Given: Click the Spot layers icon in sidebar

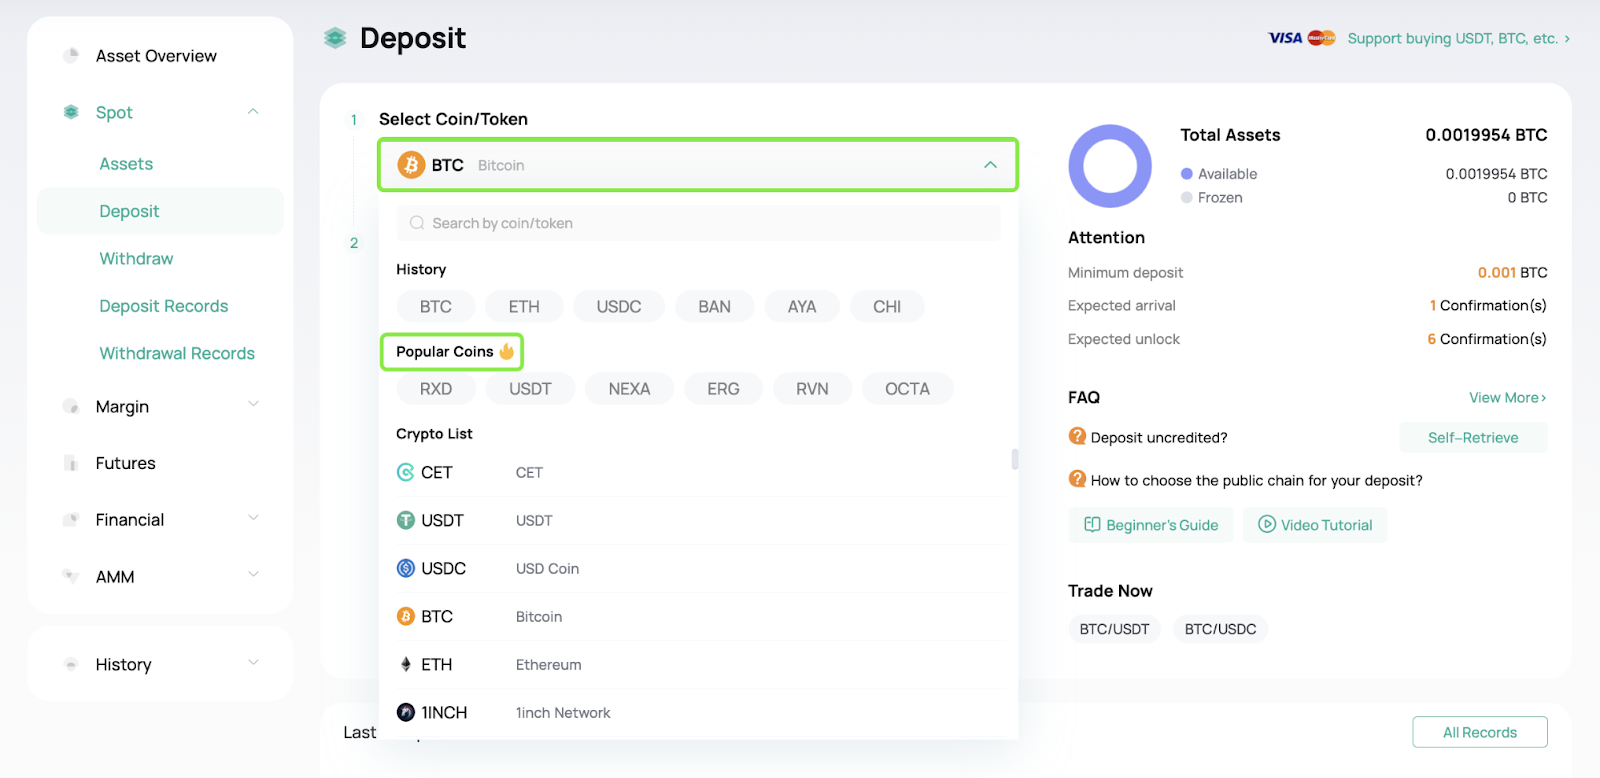Looking at the screenshot, I should point(71,112).
